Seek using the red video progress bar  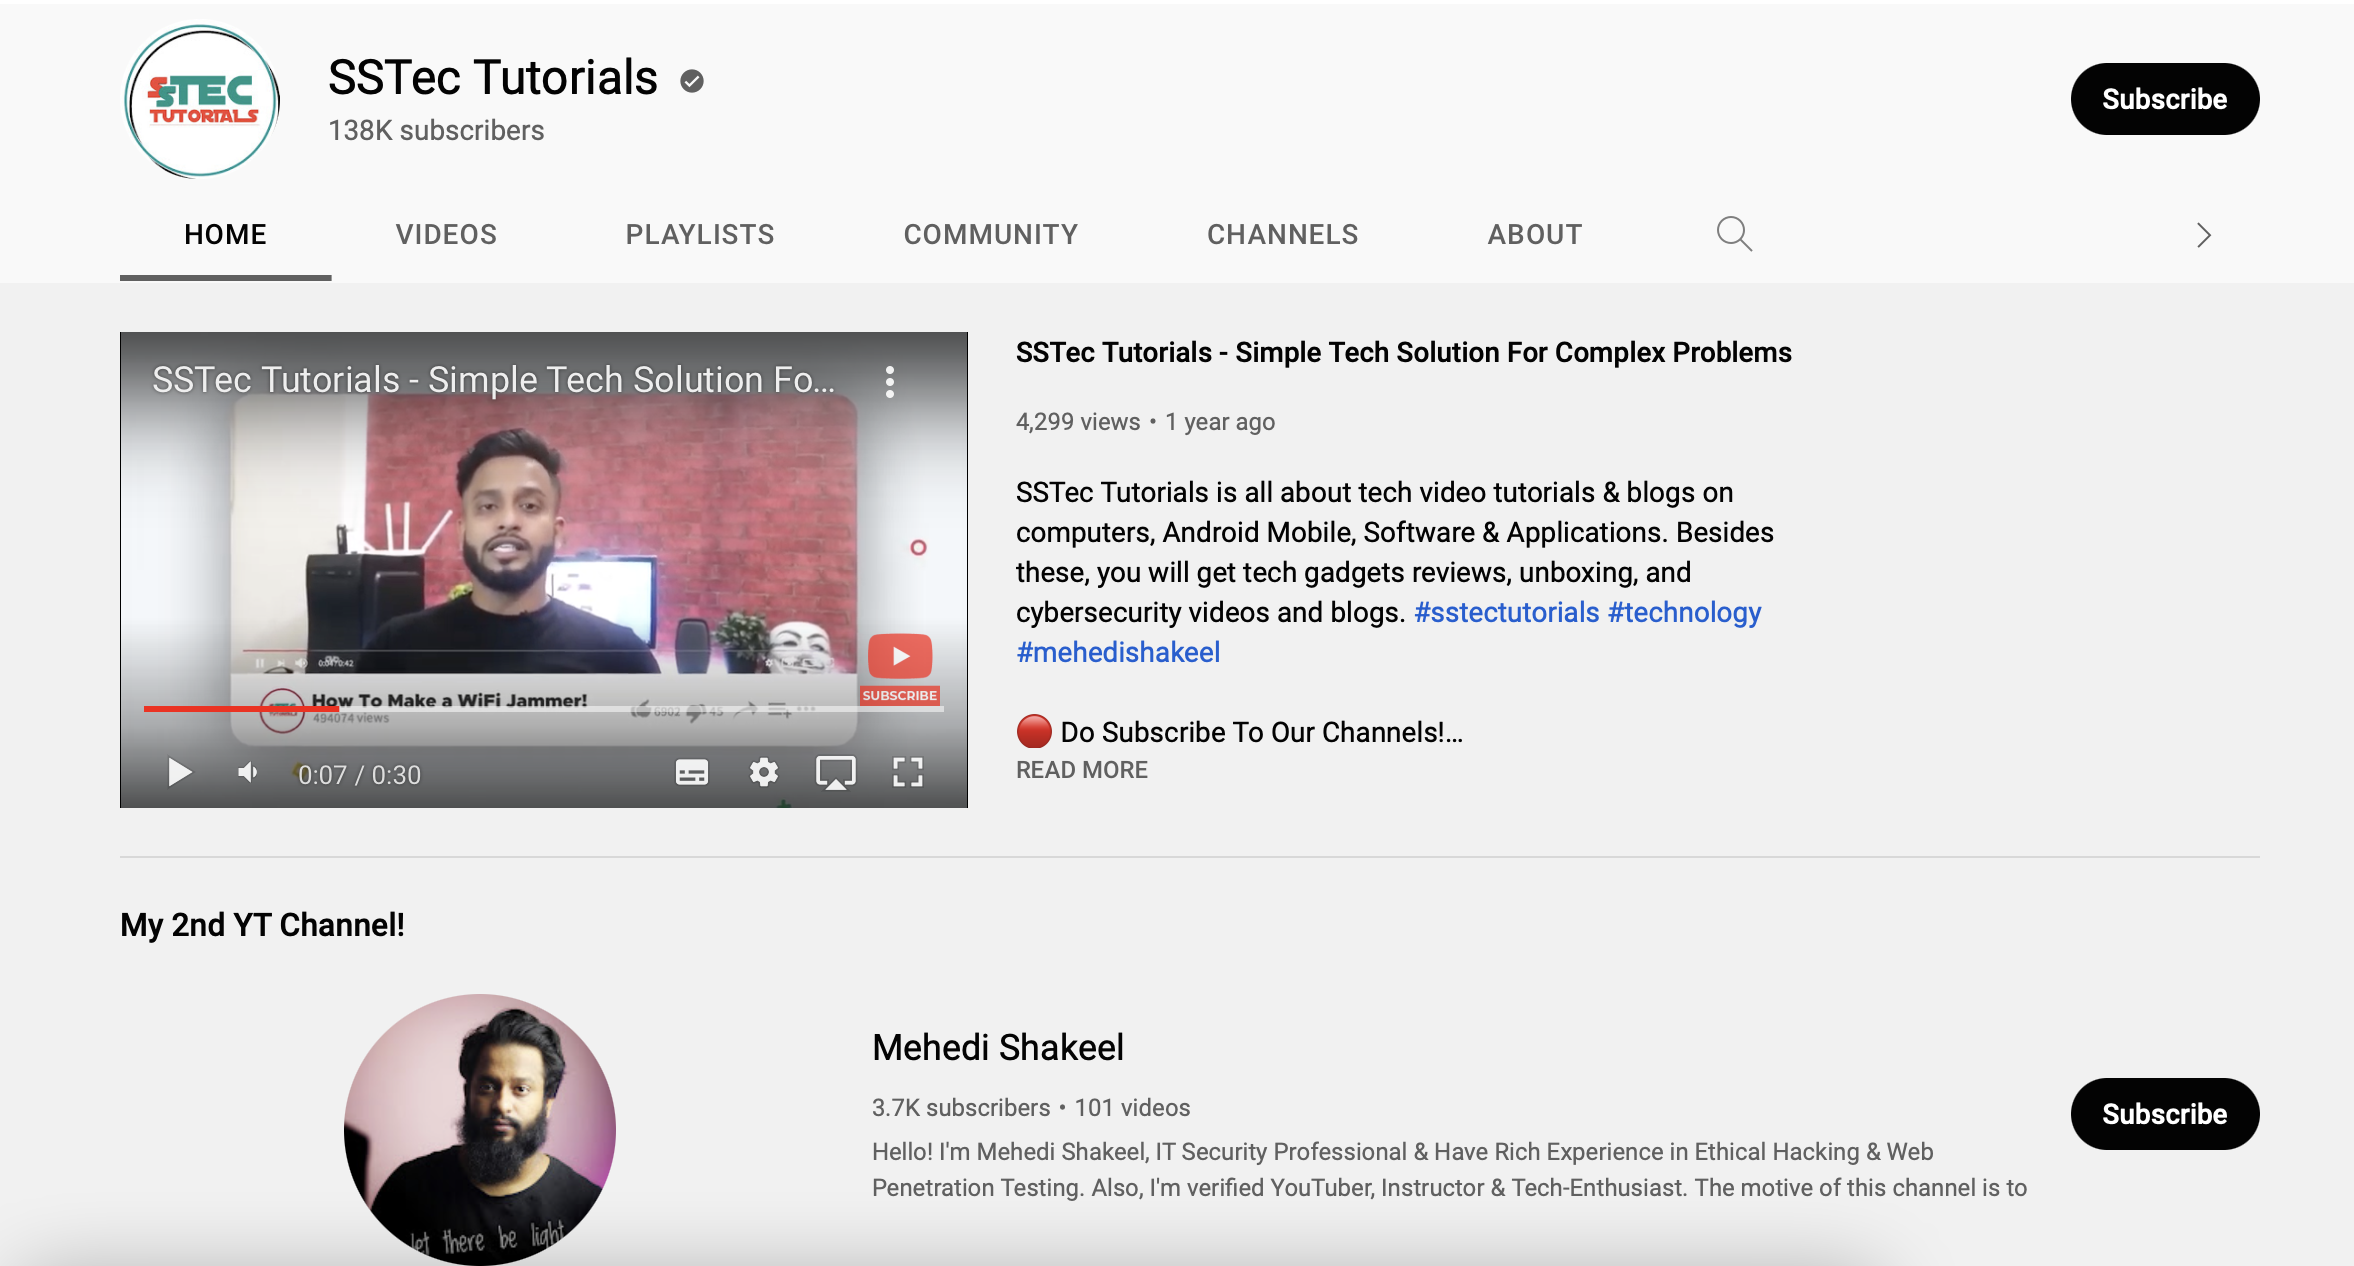[543, 708]
